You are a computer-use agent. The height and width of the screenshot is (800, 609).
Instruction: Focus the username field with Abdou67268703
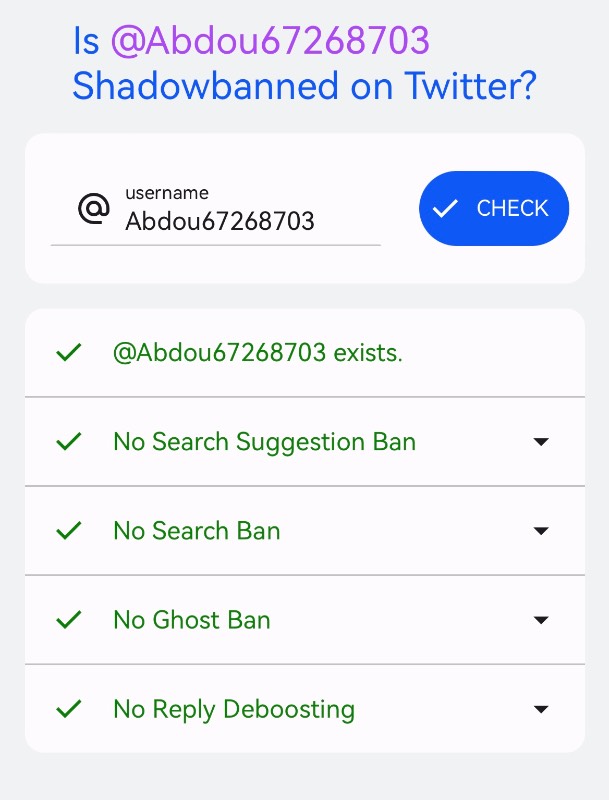point(216,213)
